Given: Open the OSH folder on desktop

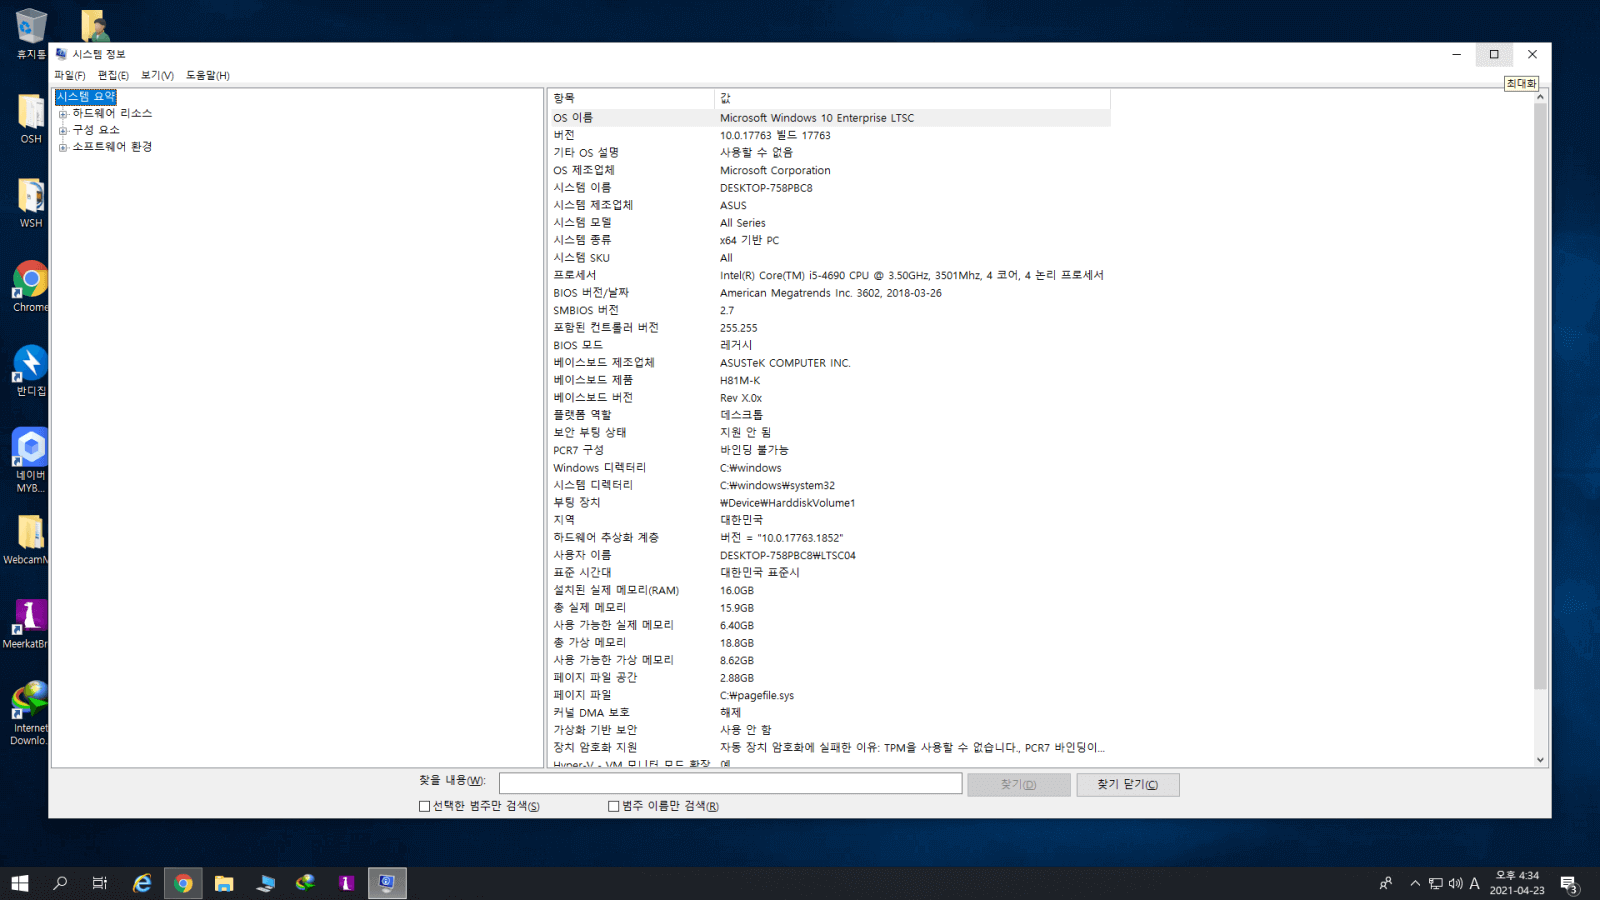Looking at the screenshot, I should click(31, 118).
